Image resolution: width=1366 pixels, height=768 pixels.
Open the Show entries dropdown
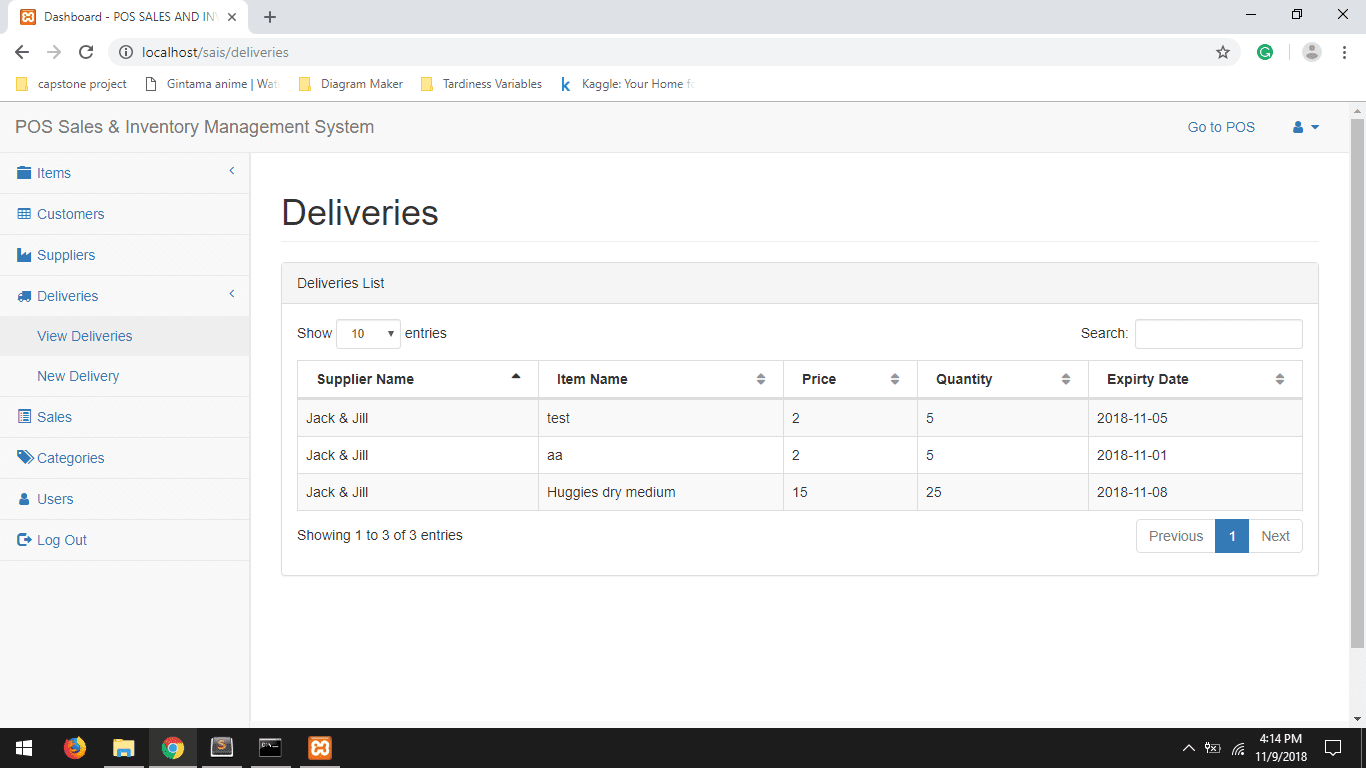tap(368, 333)
